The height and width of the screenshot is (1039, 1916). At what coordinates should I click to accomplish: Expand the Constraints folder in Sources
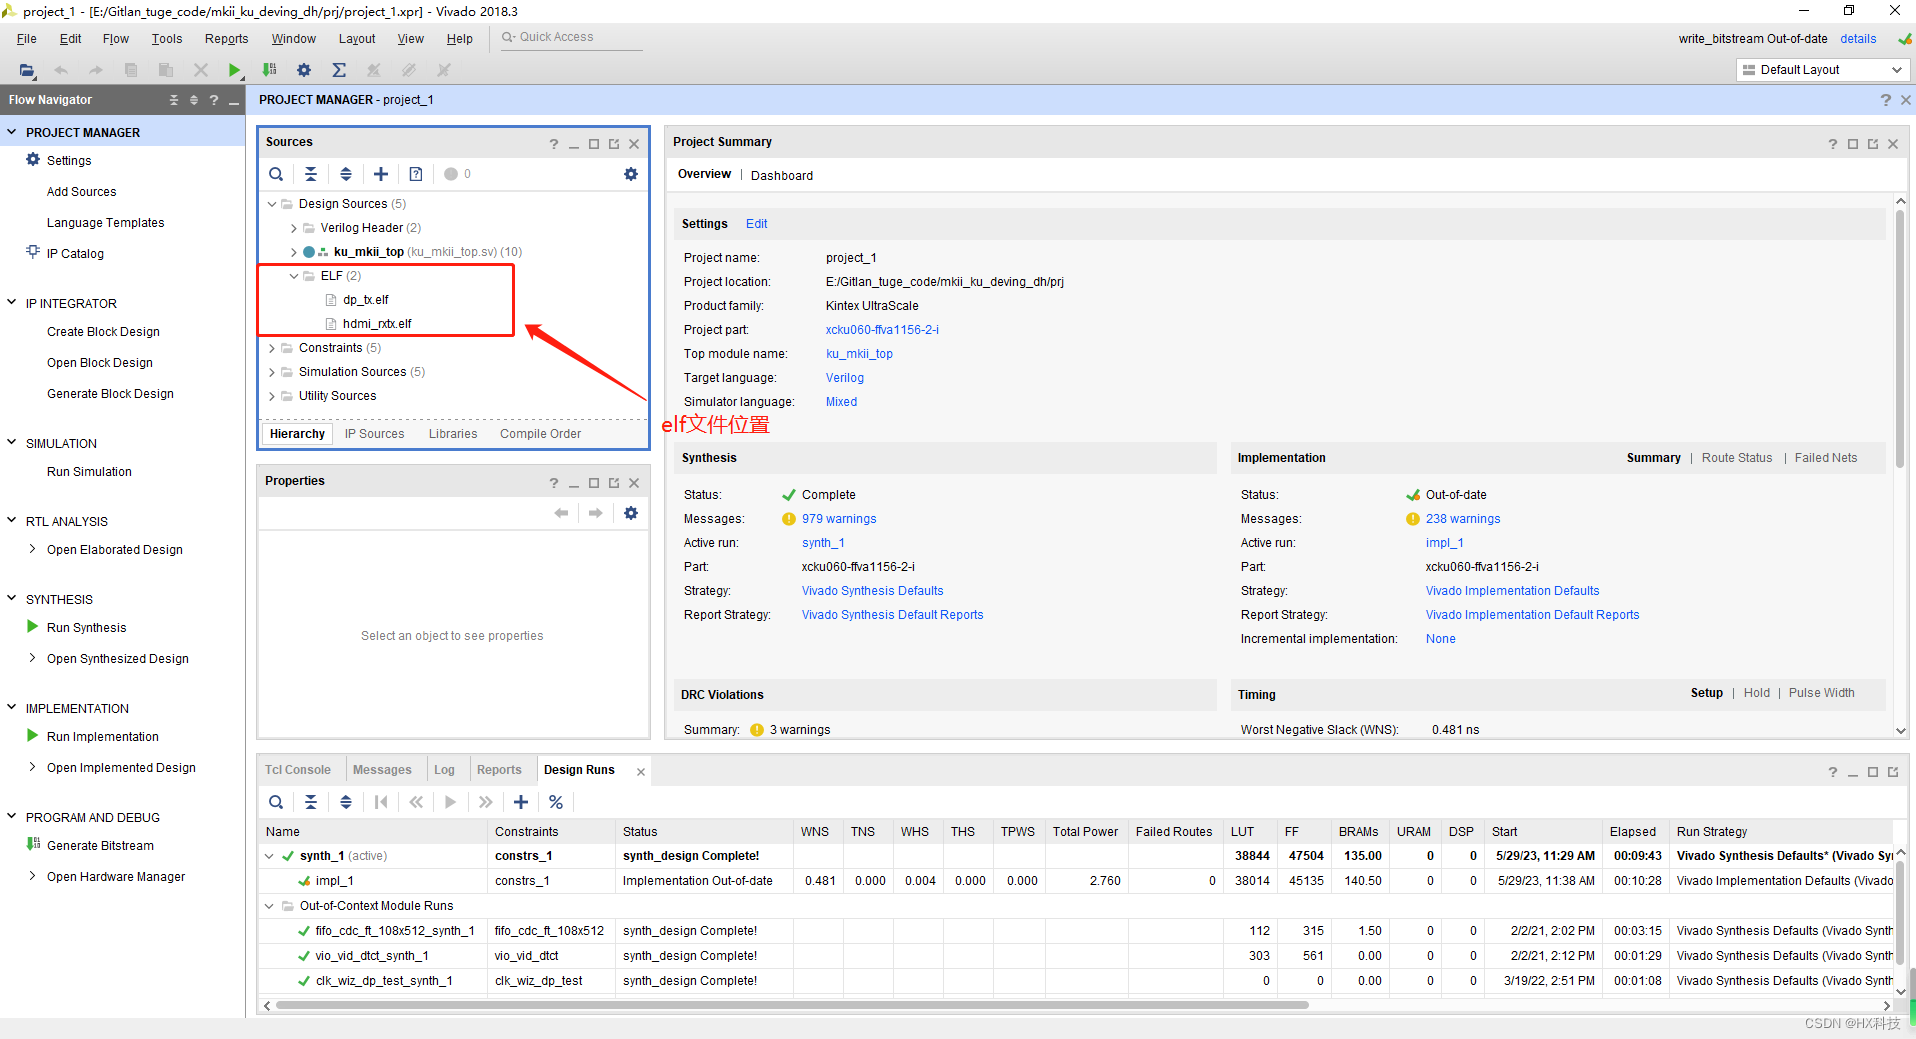coord(272,348)
